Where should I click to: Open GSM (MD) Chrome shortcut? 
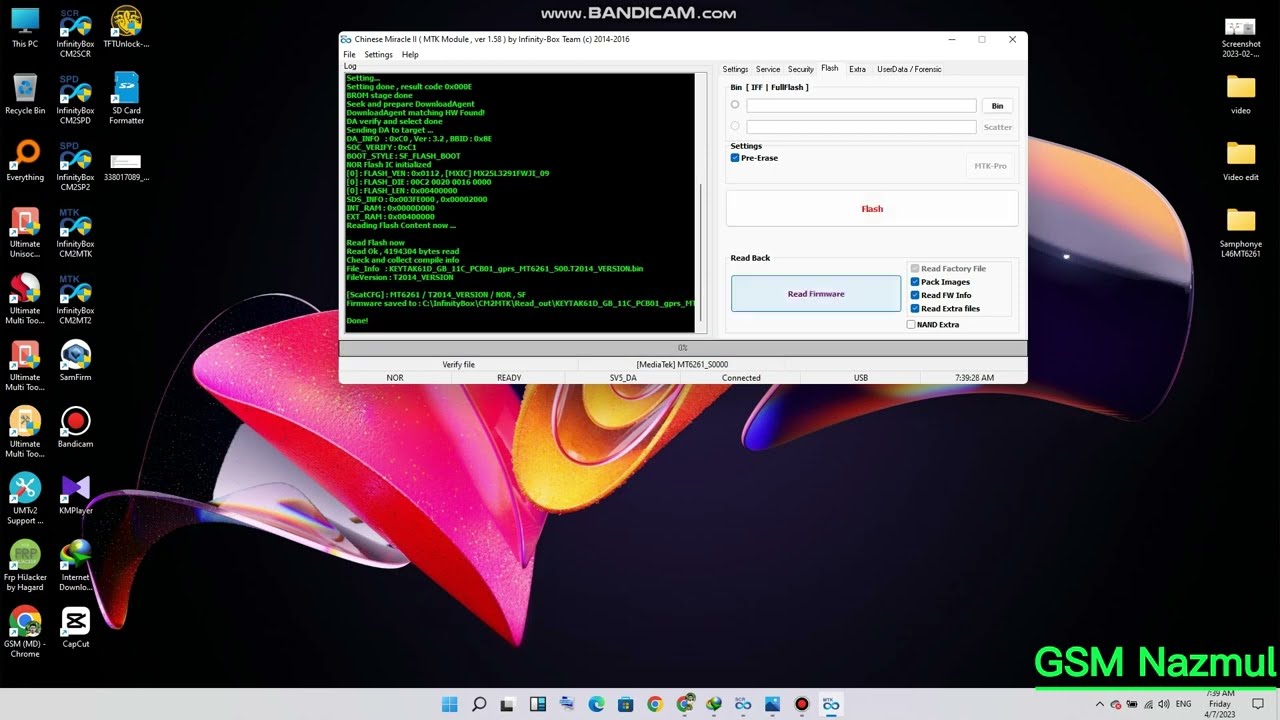click(25, 633)
